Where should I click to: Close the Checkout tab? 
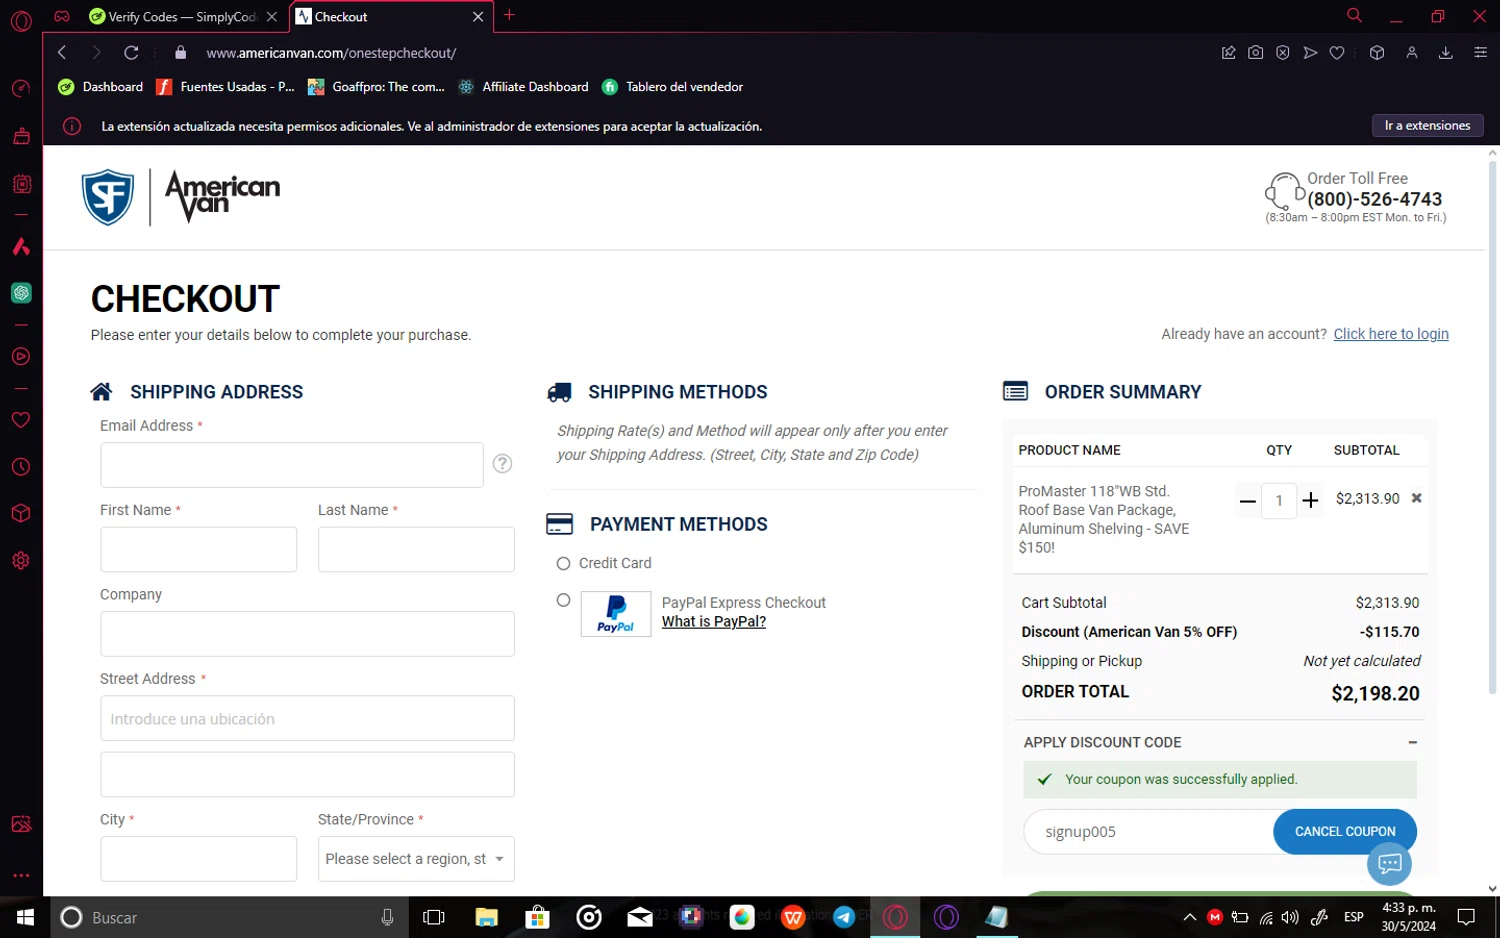477,17
